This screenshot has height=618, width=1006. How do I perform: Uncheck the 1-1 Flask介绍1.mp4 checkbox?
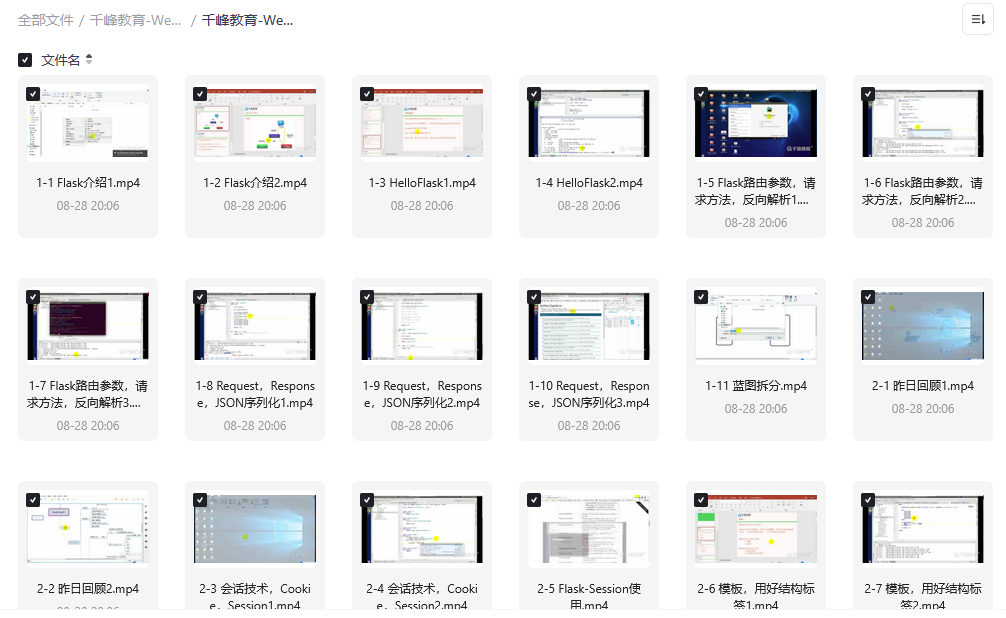[33, 93]
